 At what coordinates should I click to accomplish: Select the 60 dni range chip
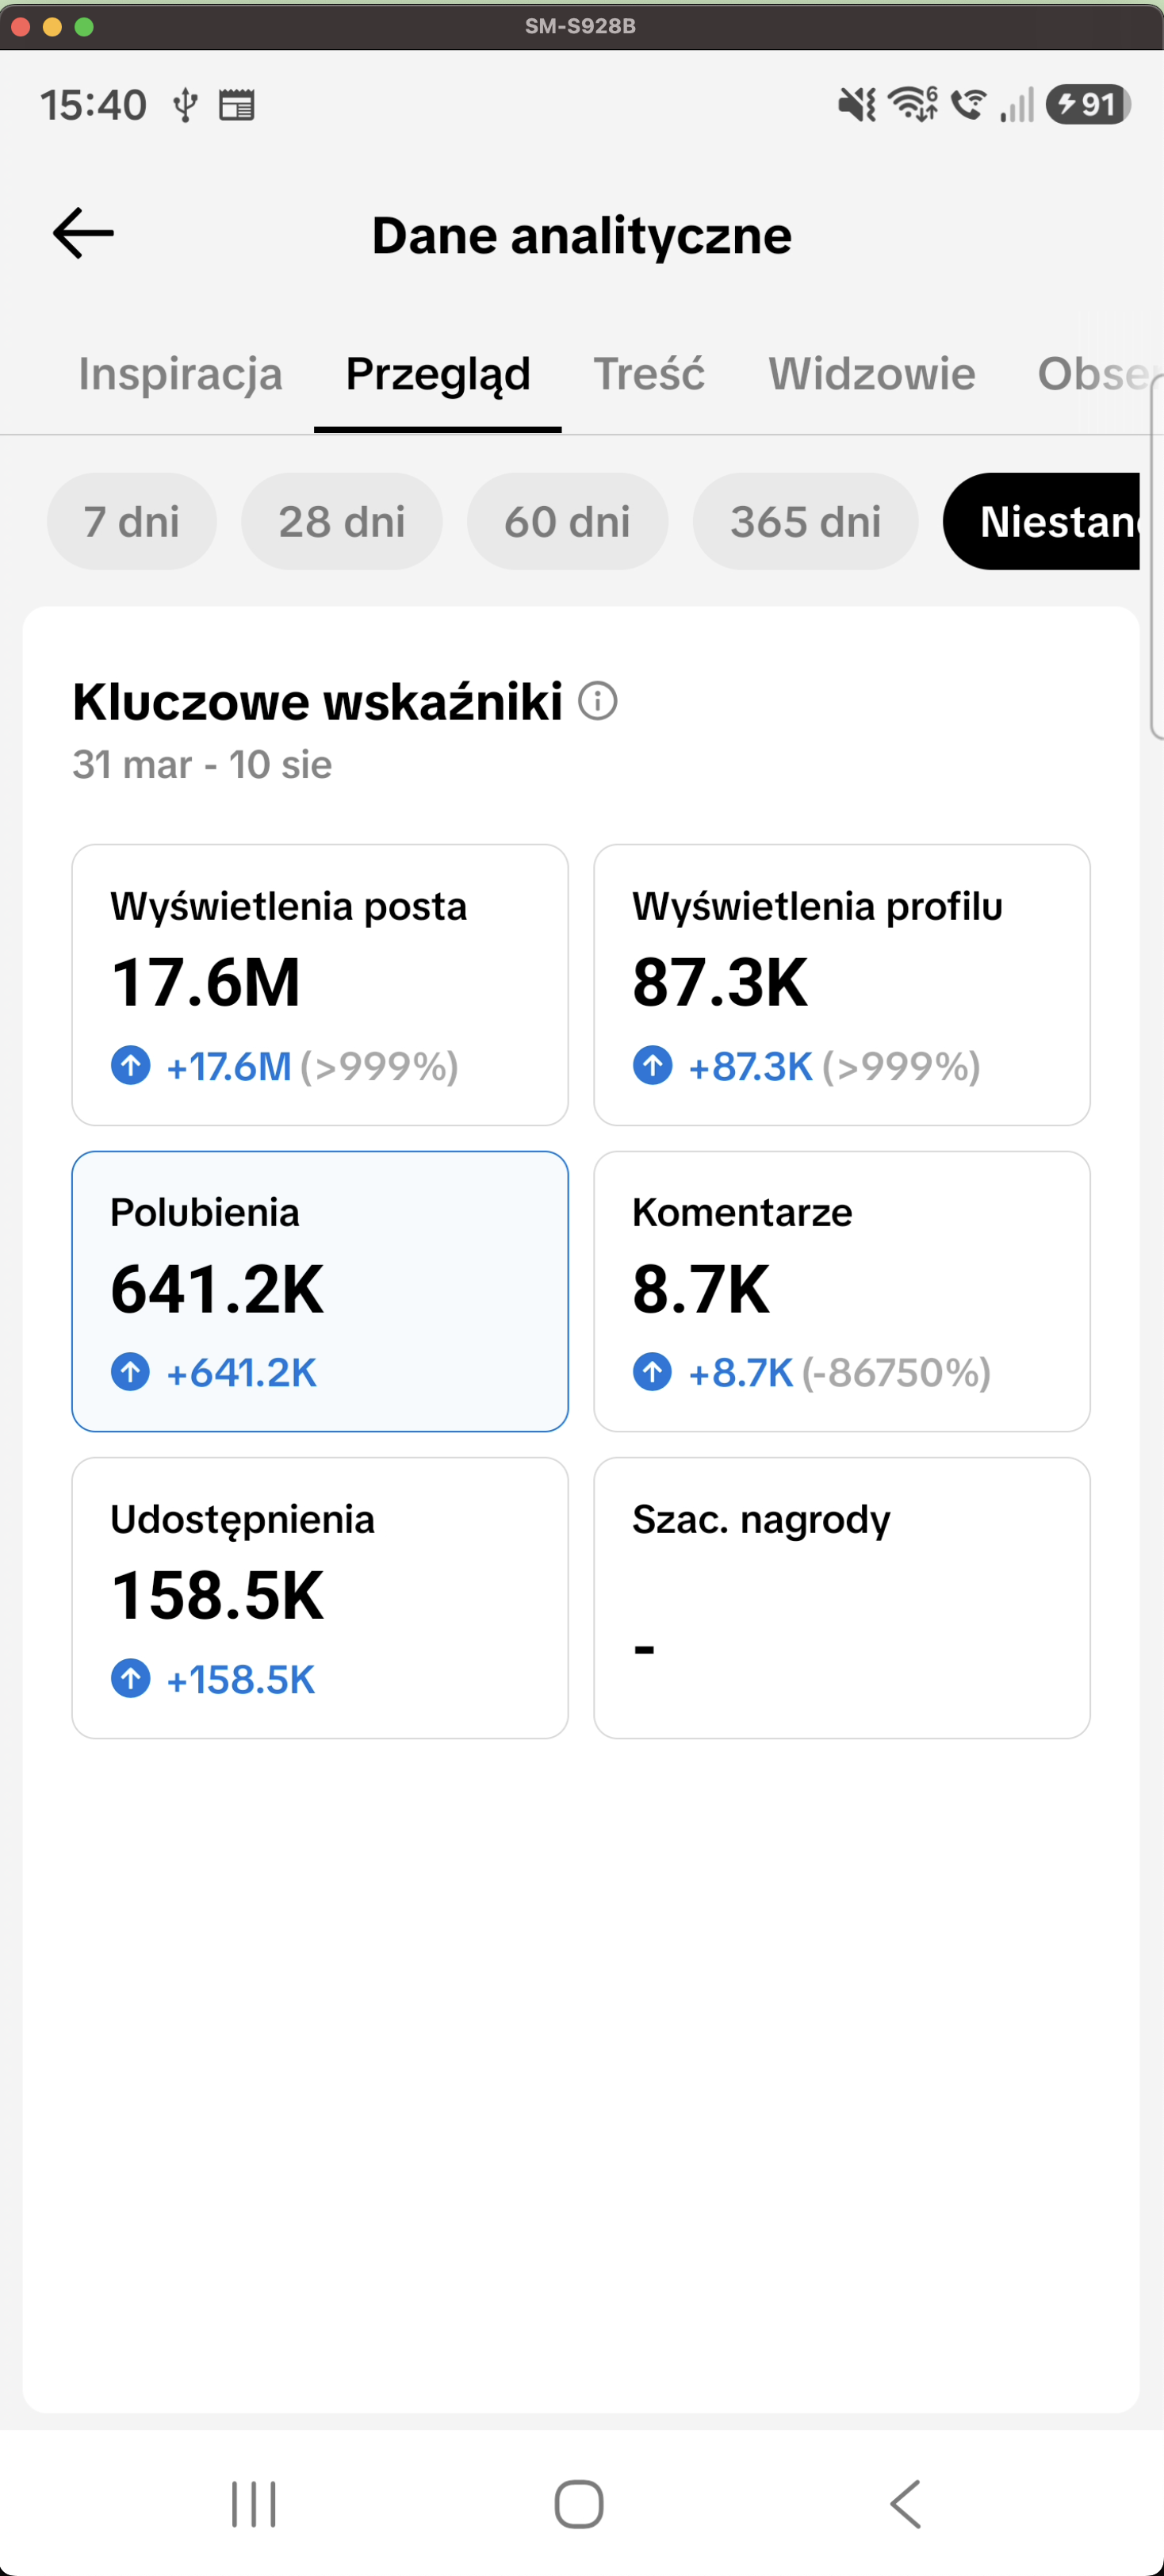pos(568,522)
